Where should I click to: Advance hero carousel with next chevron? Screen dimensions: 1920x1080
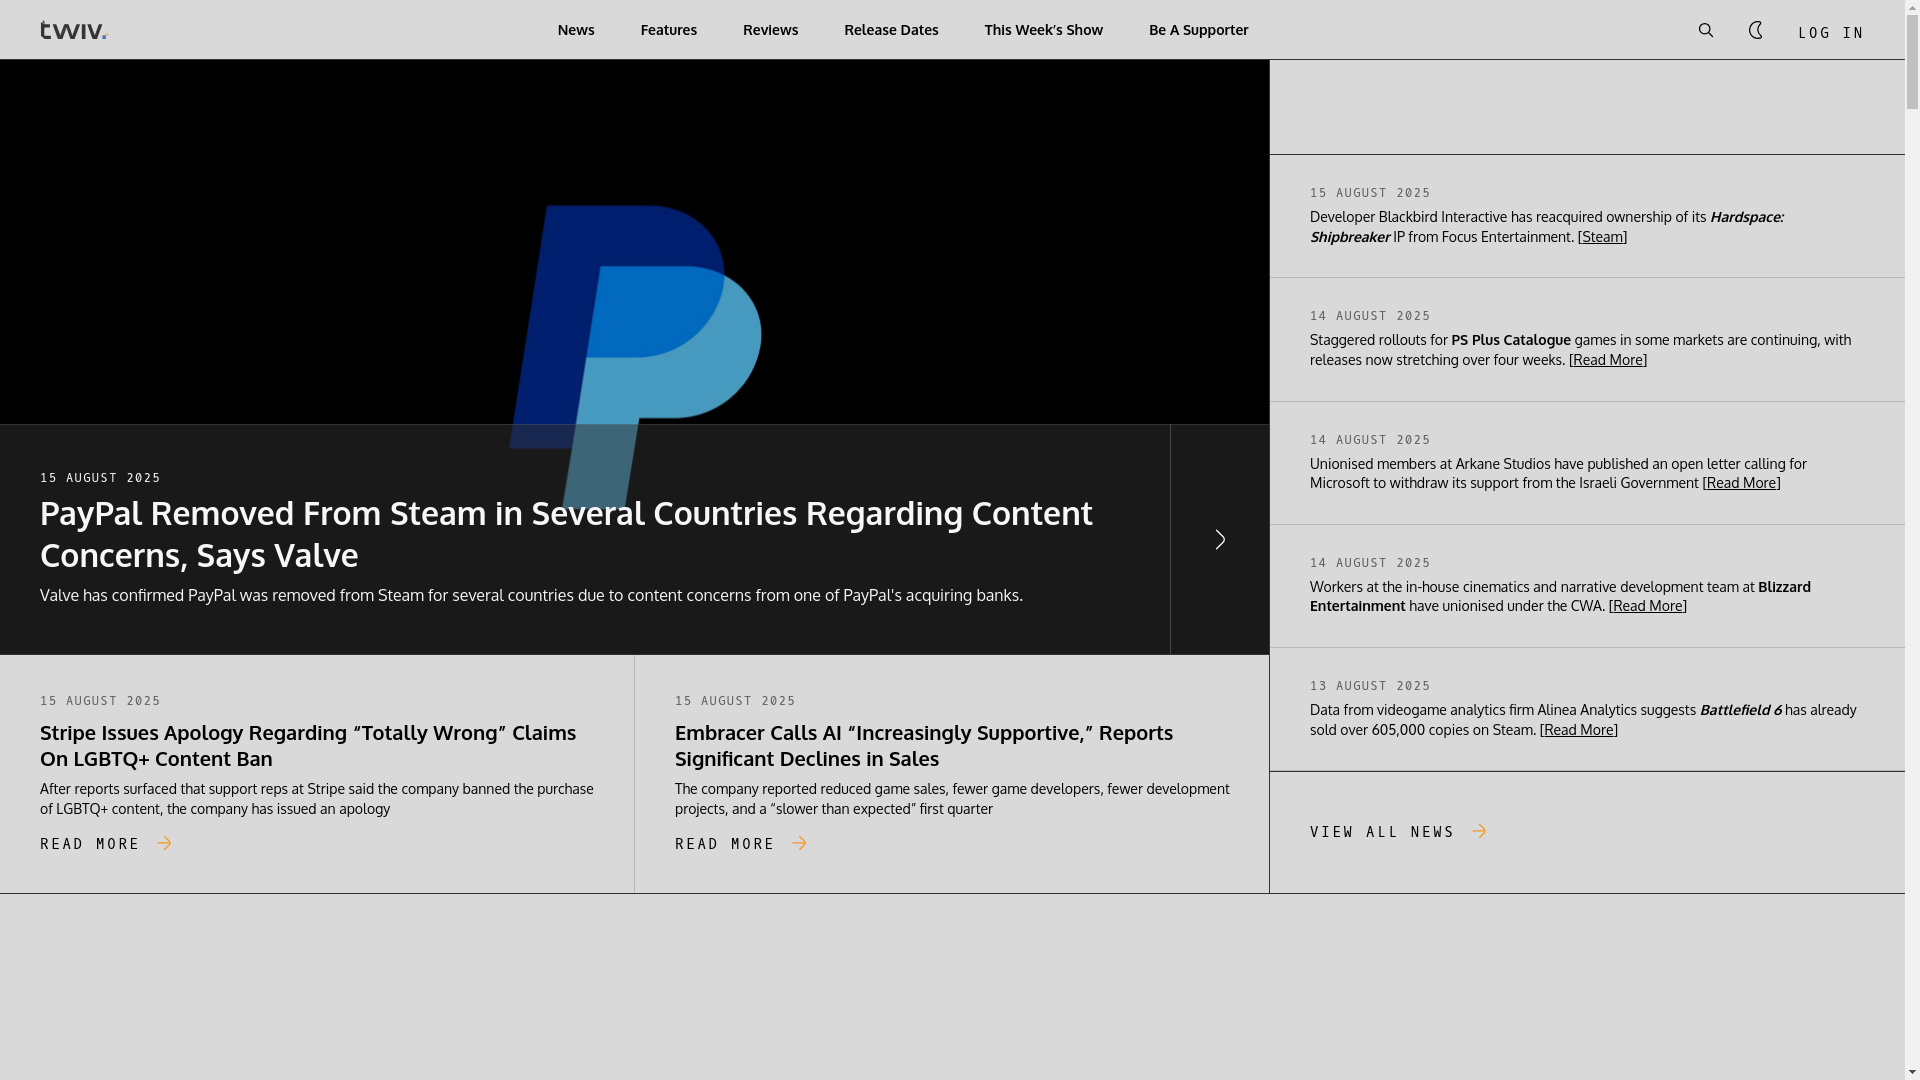(x=1220, y=540)
